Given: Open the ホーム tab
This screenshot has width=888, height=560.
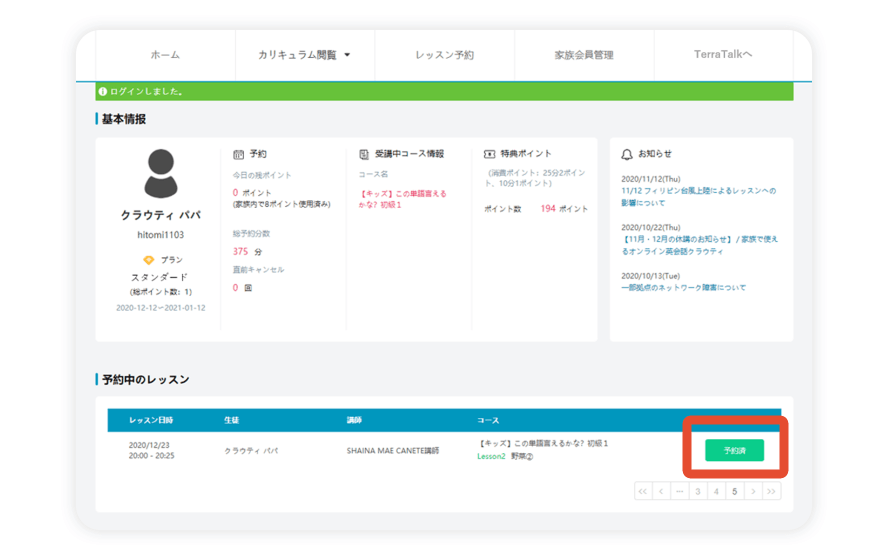Looking at the screenshot, I should pyautogui.click(x=165, y=55).
